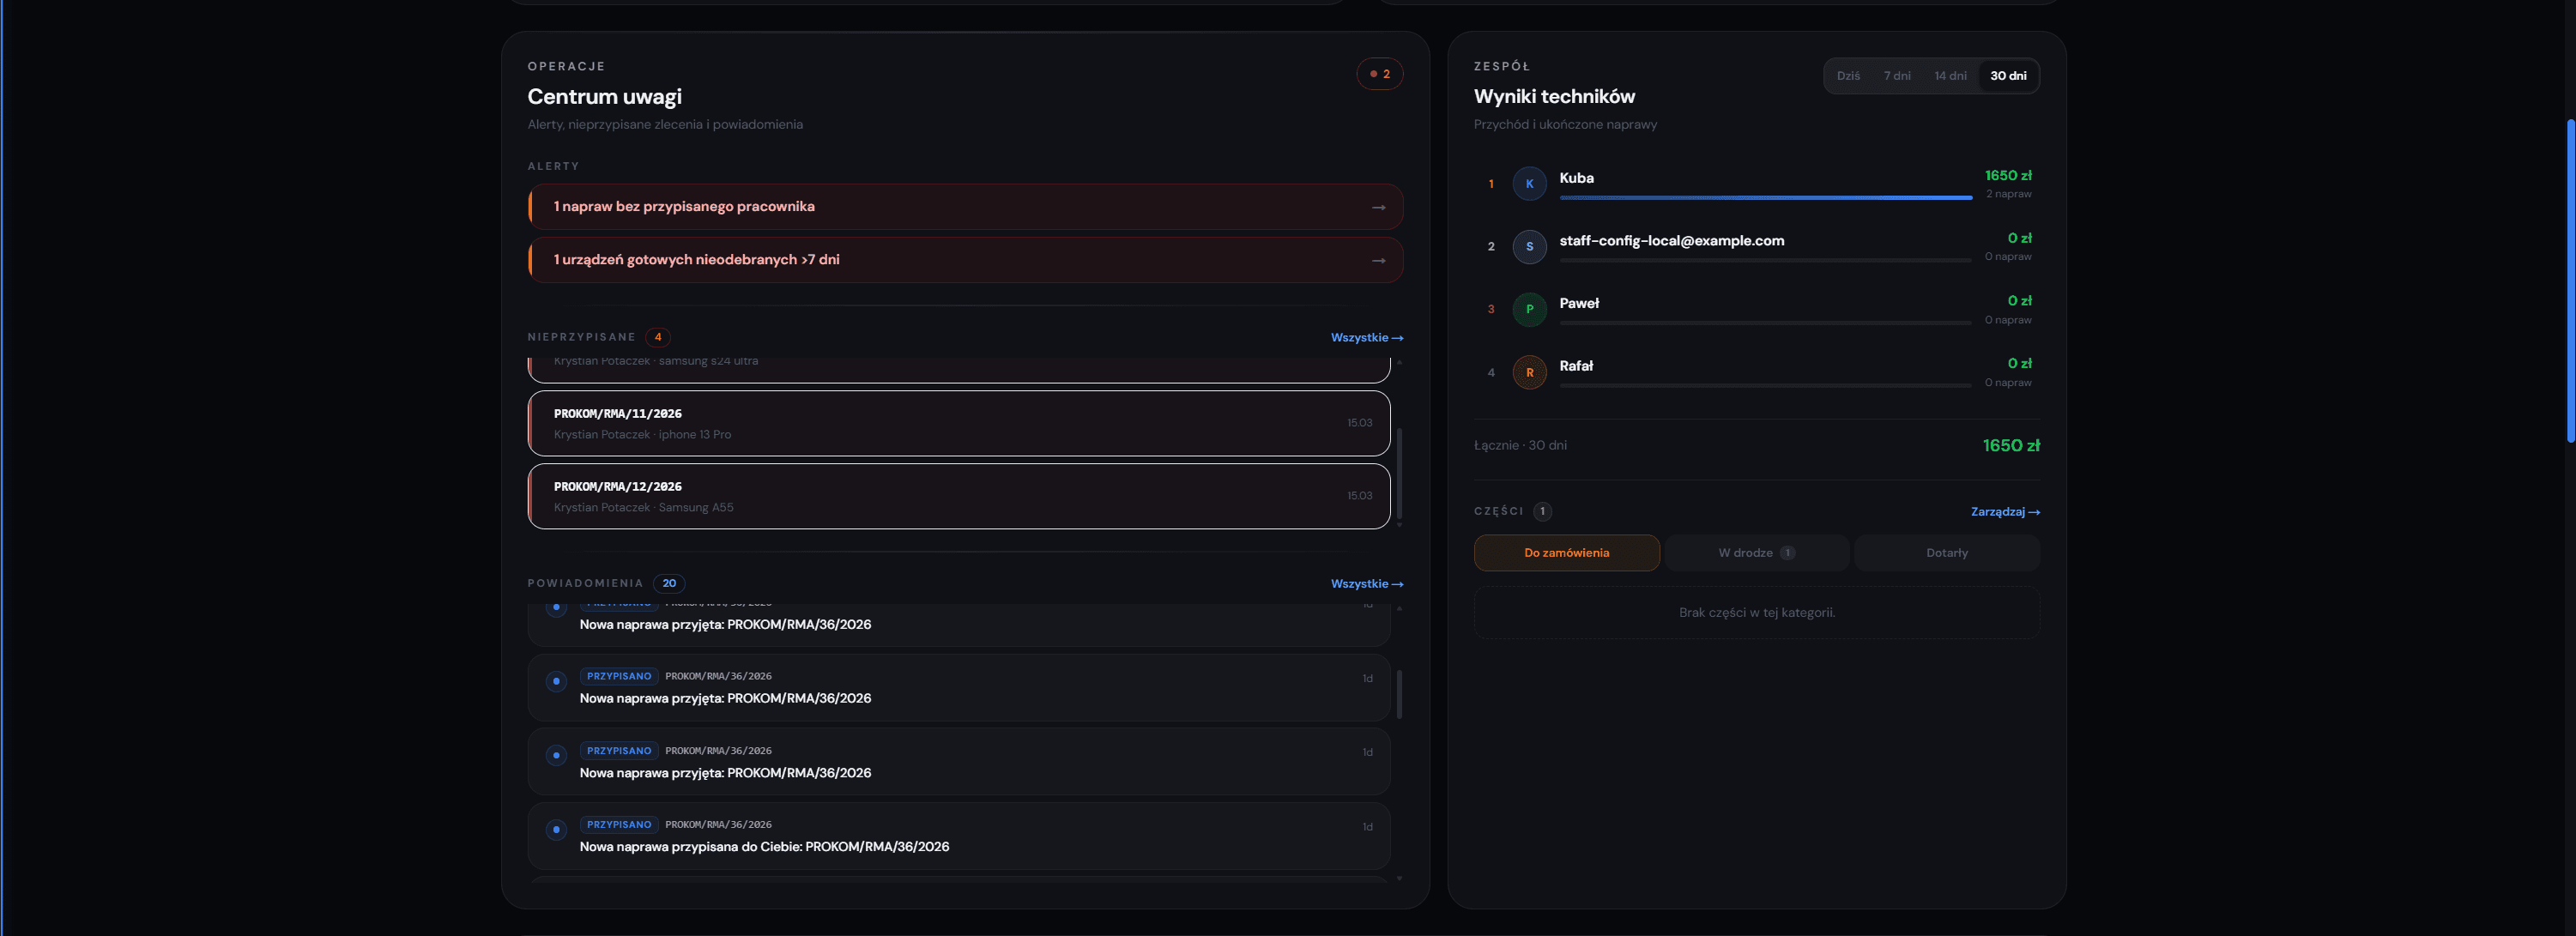Viewport: 2576px width, 936px height.
Task: Click the technician name Kuba
Action: [1577, 178]
